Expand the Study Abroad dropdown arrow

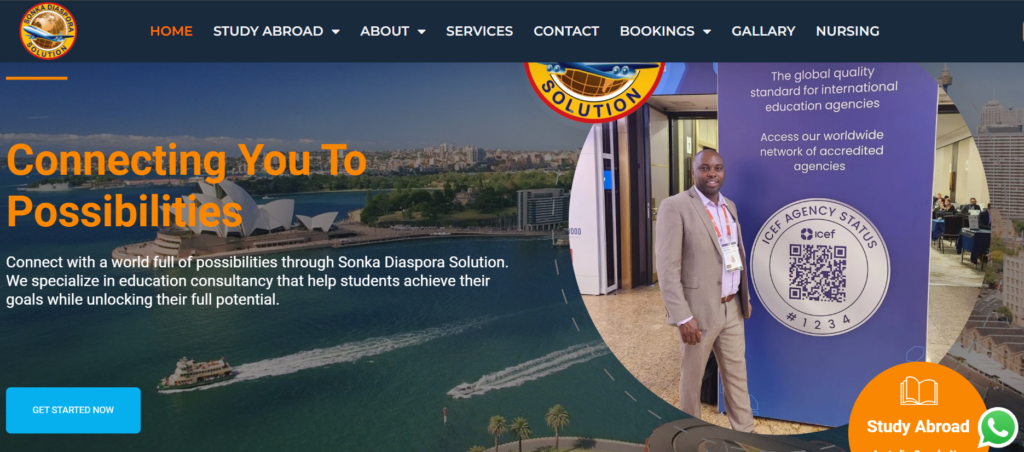336,31
